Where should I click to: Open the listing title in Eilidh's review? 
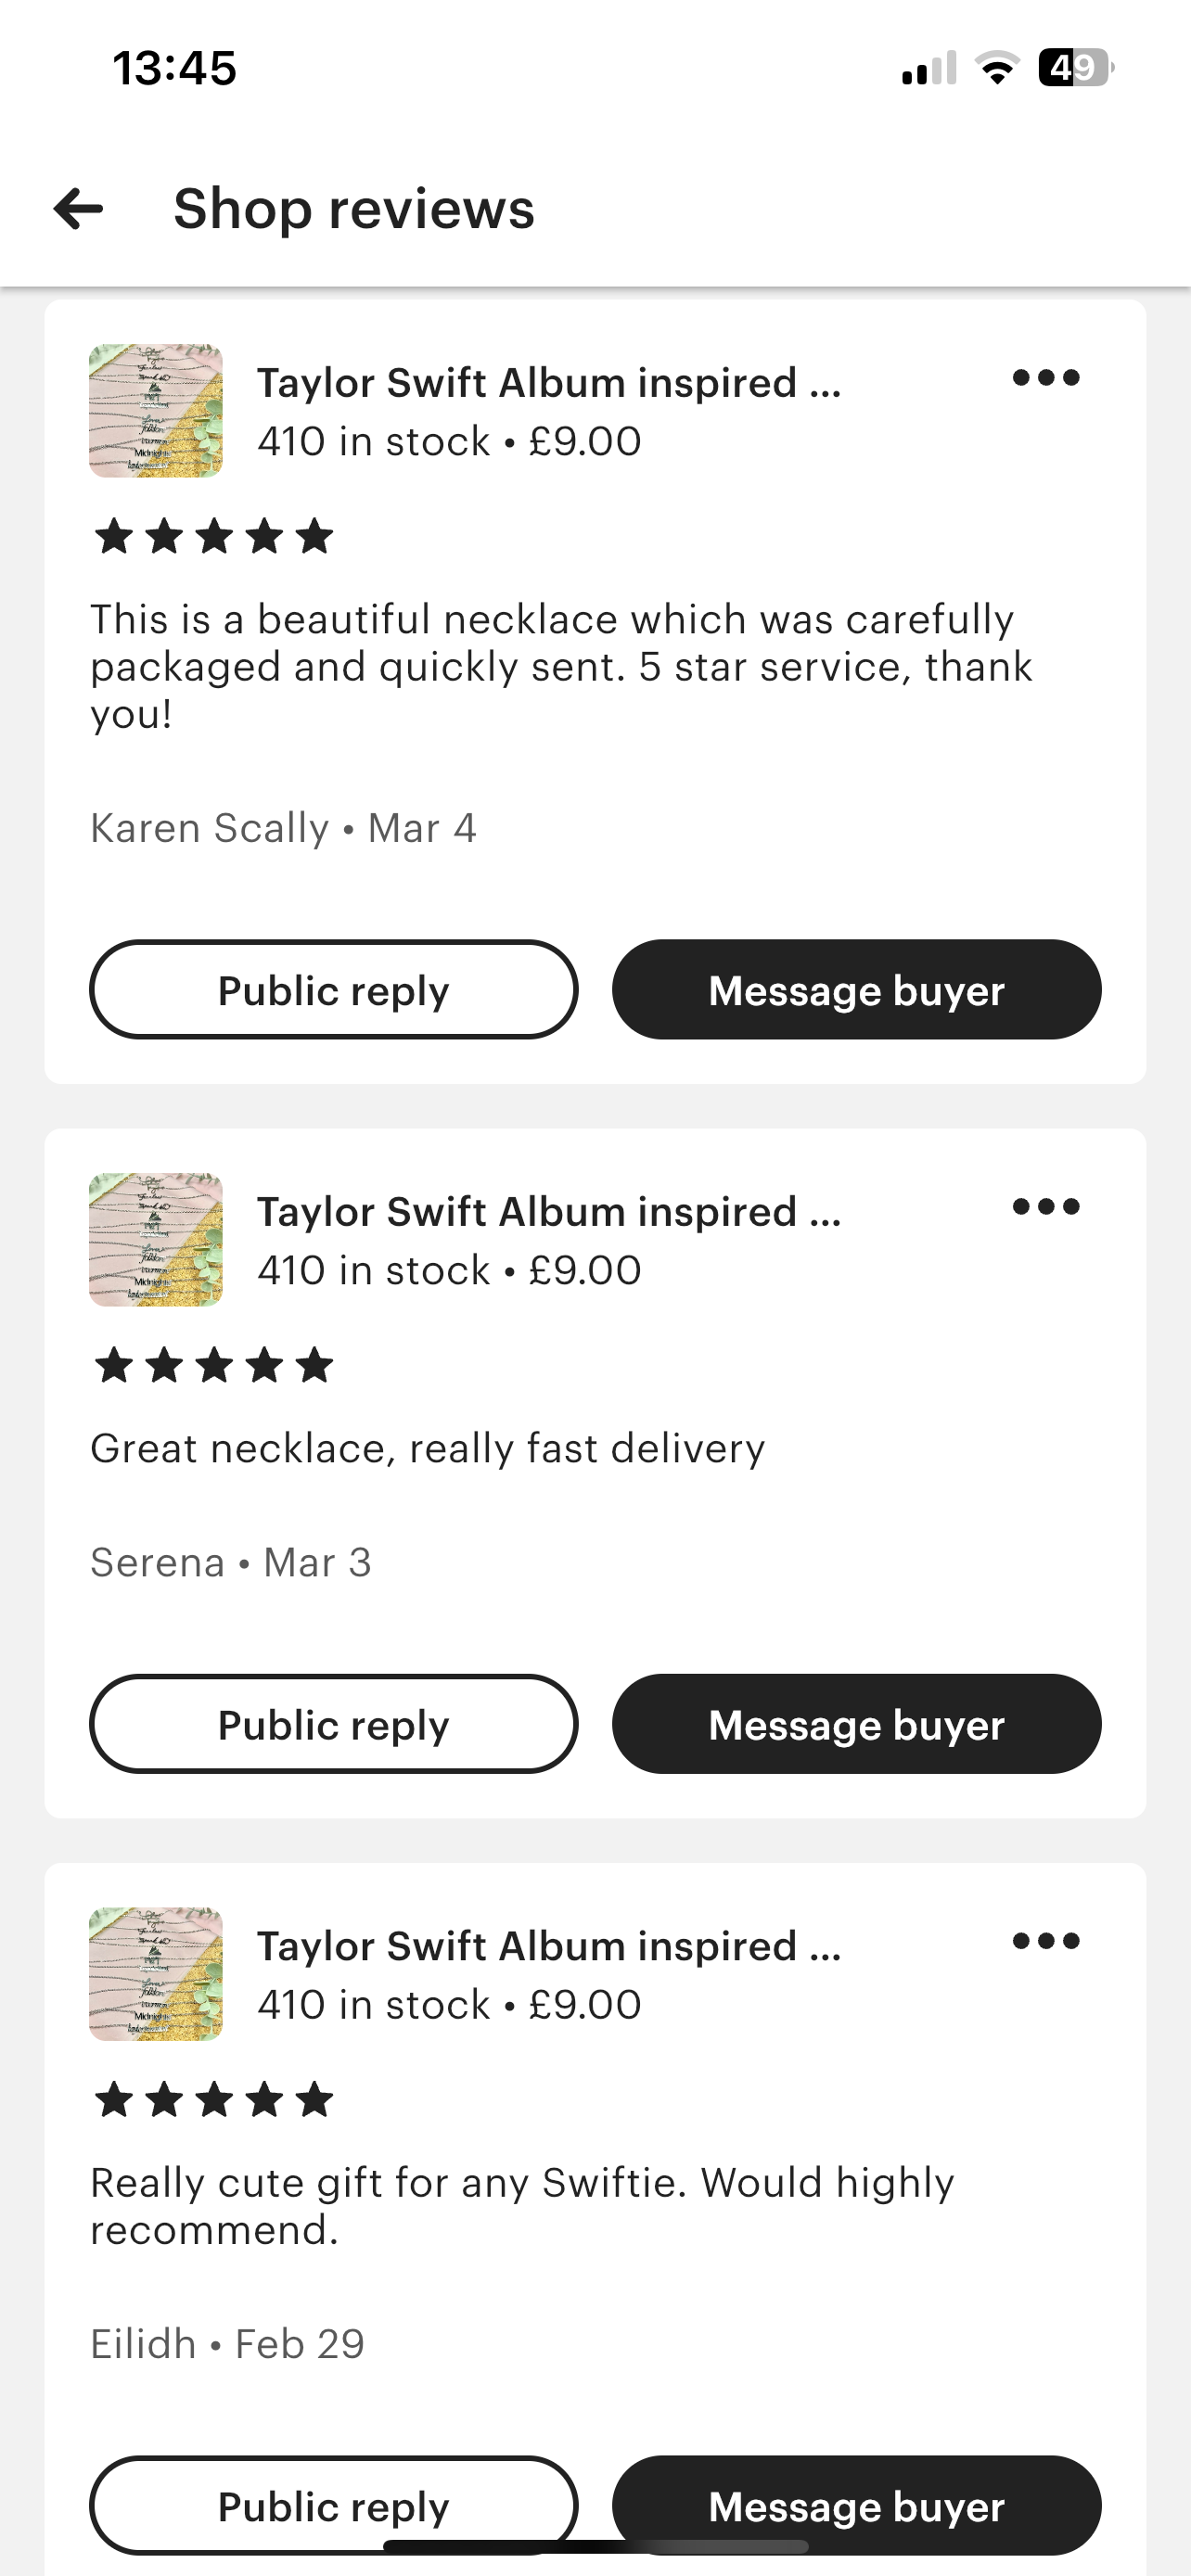pyautogui.click(x=549, y=1946)
